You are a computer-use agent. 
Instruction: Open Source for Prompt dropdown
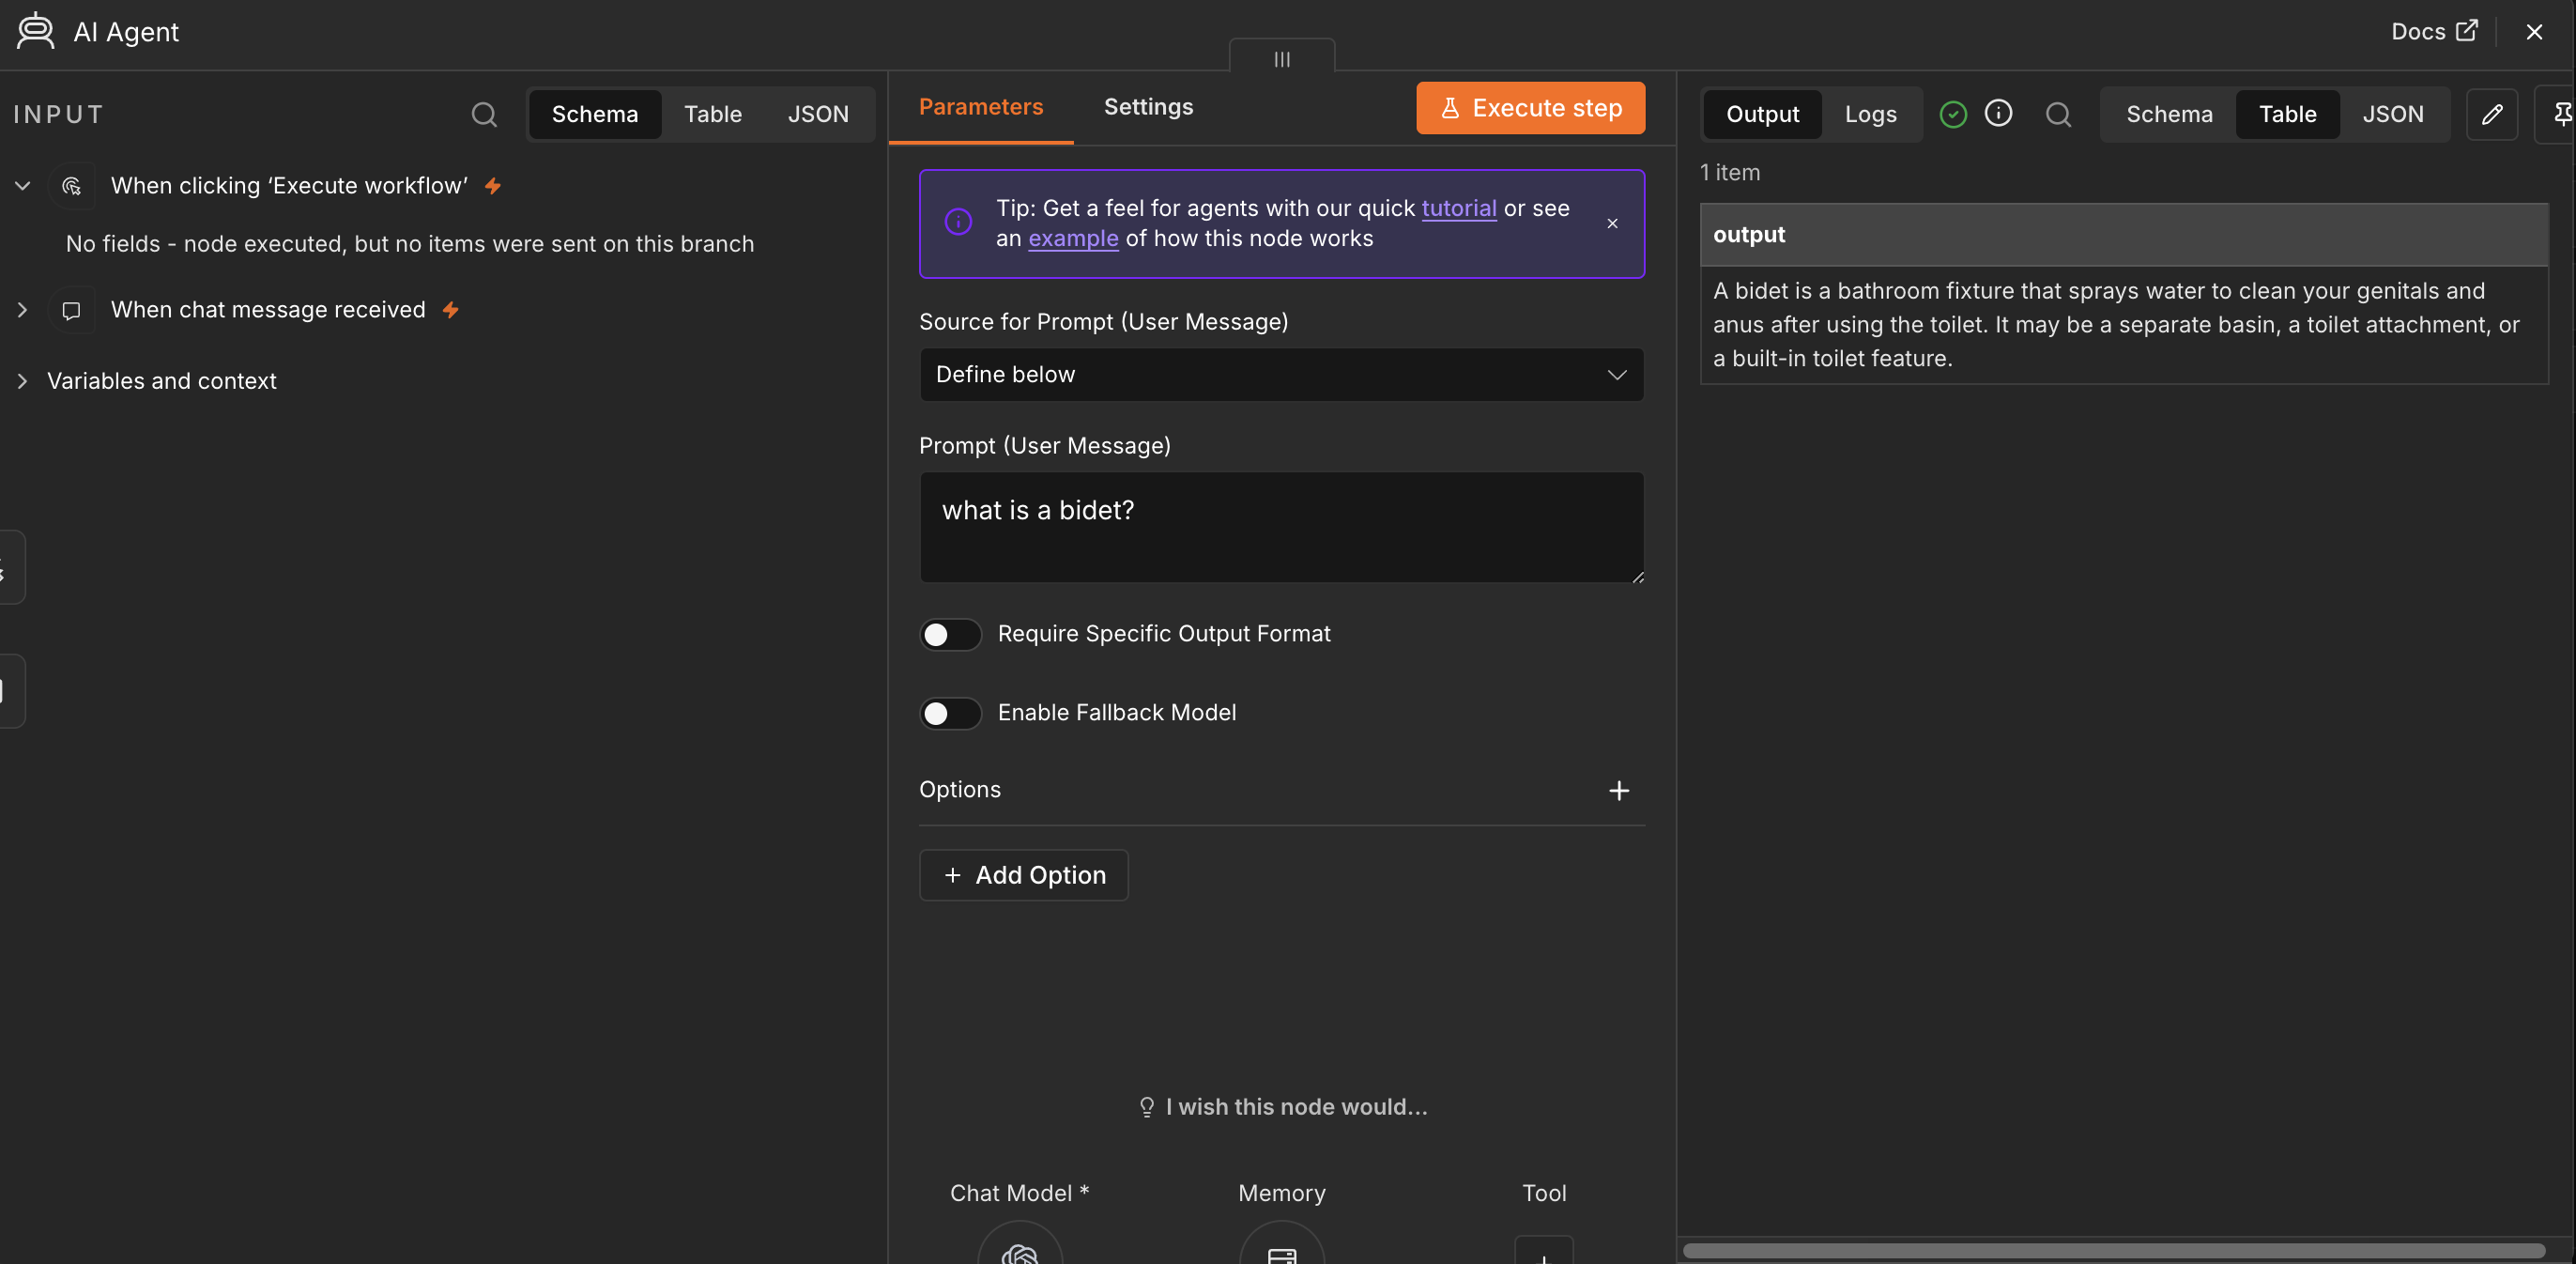(x=1281, y=374)
